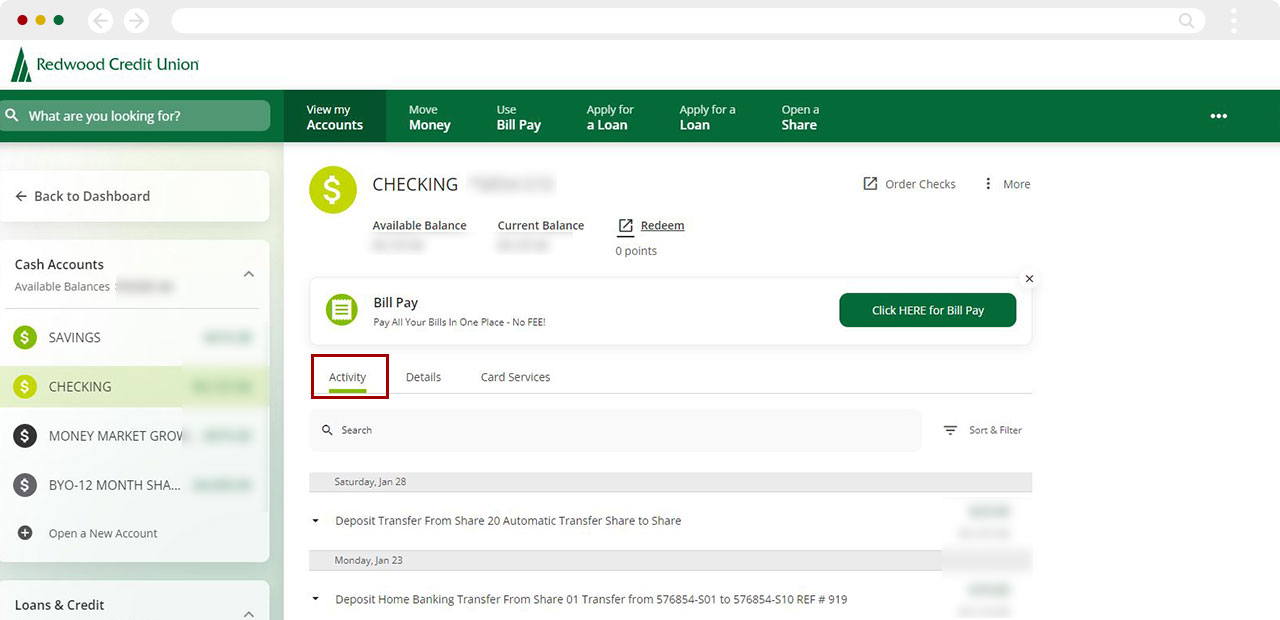Select the MONEY MARKET GROWTH account
The width and height of the screenshot is (1280, 620).
click(x=135, y=436)
